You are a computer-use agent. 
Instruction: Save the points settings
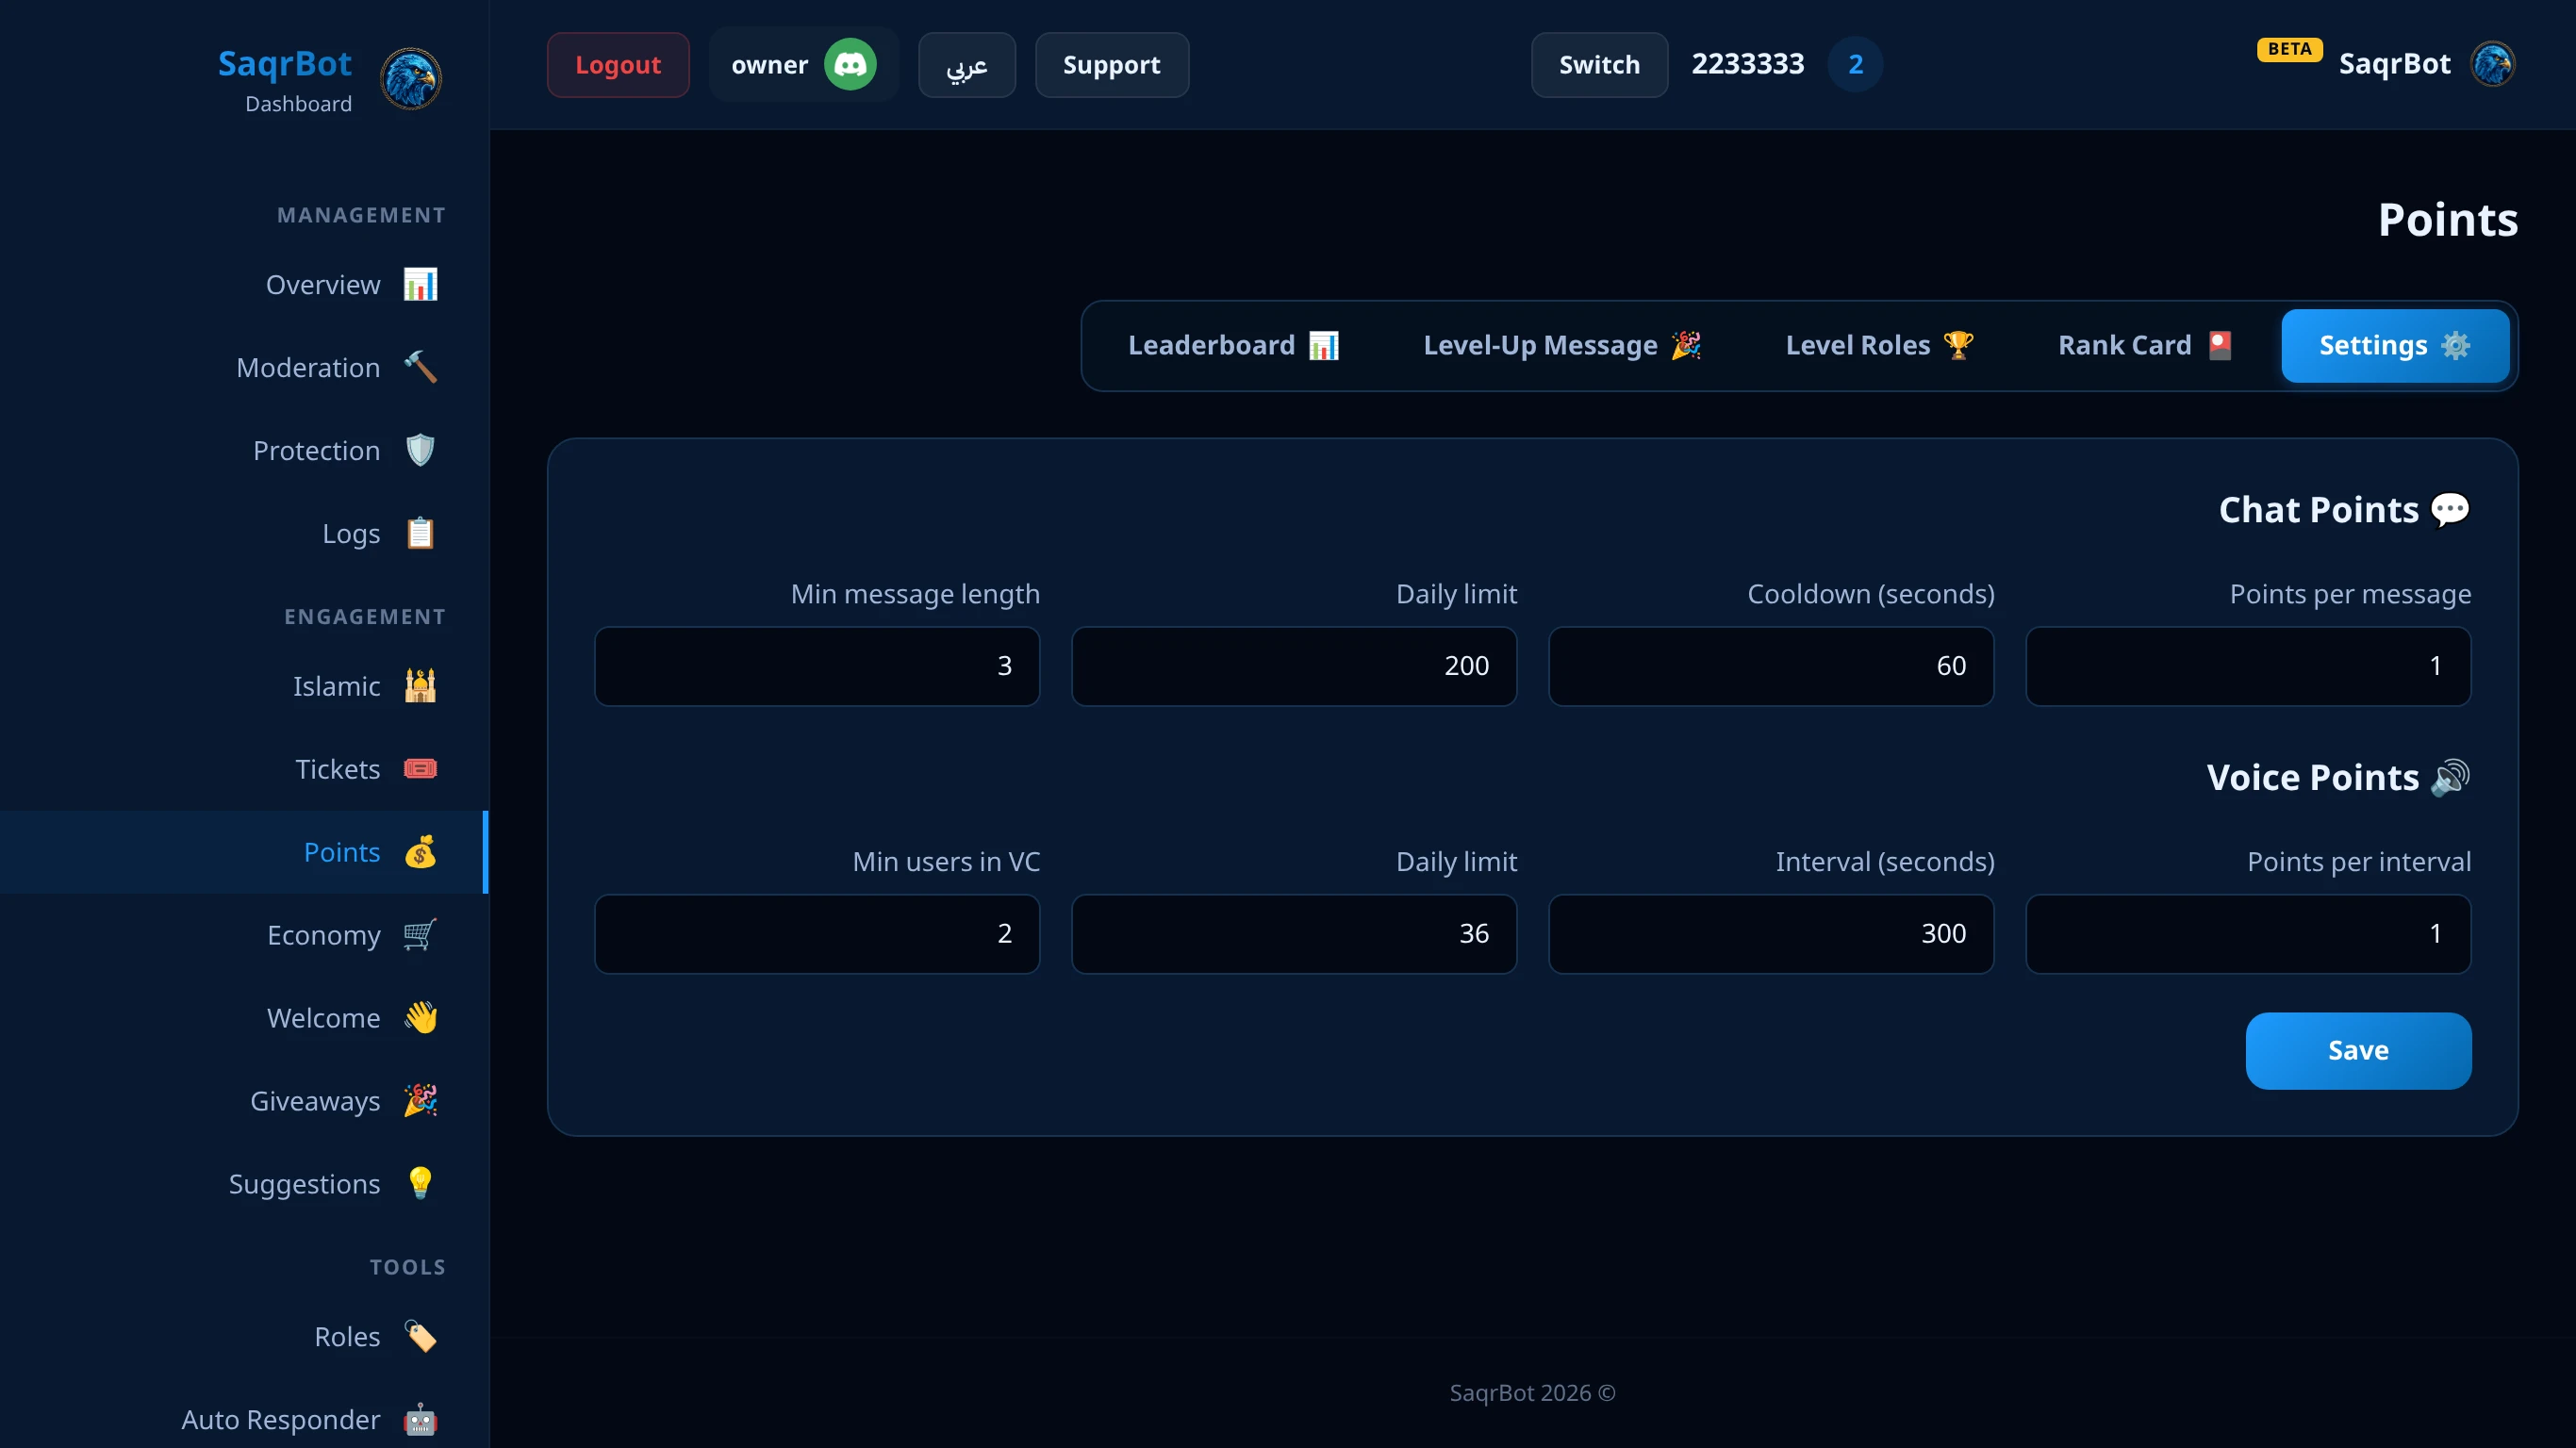tap(2358, 1051)
